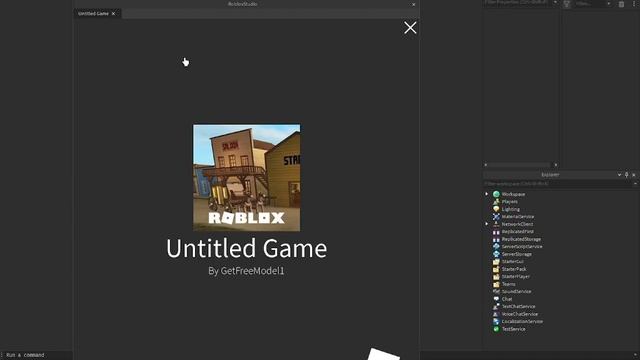The width and height of the screenshot is (640, 360).
Task: Select the ServerStorage label
Action: point(516,254)
